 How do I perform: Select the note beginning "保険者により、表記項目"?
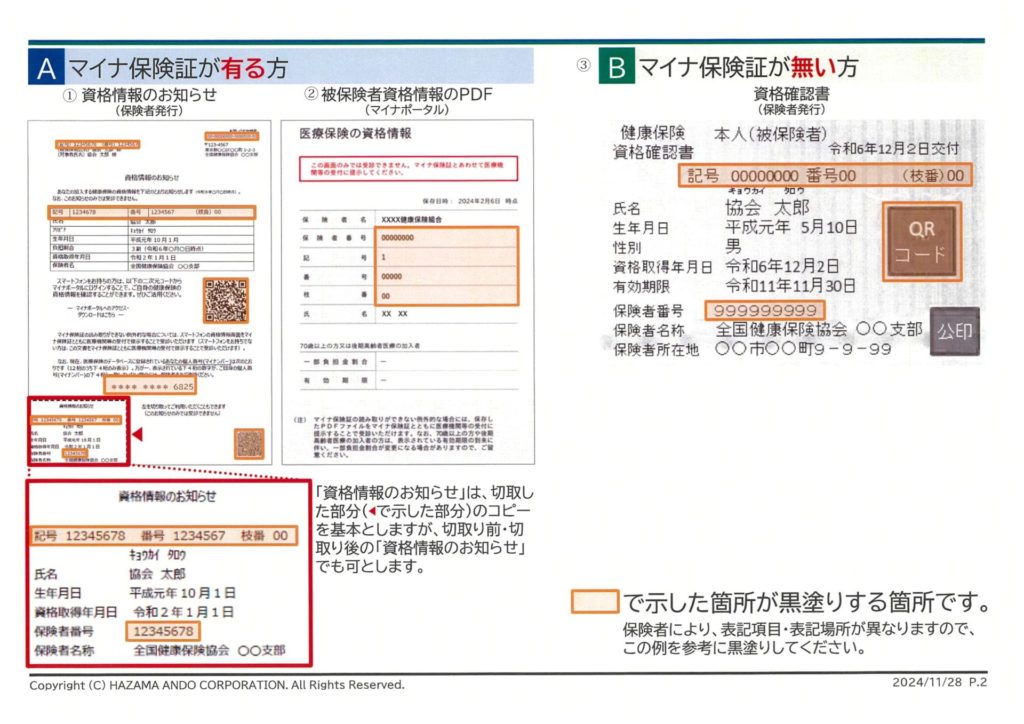coord(799,638)
